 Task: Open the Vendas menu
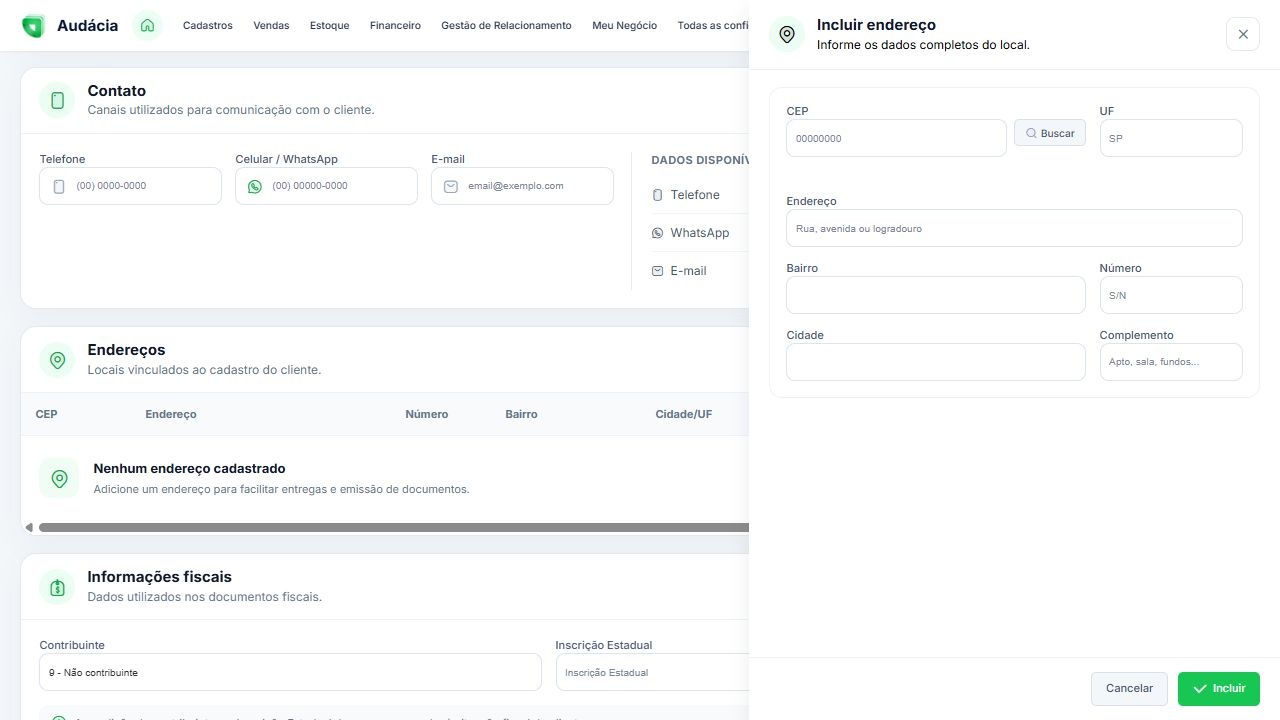point(271,26)
